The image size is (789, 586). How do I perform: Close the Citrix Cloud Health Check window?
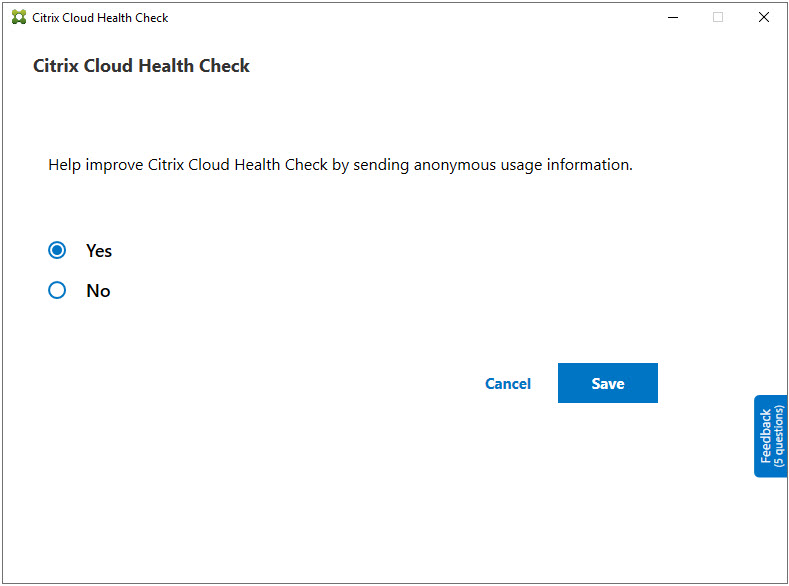point(764,18)
